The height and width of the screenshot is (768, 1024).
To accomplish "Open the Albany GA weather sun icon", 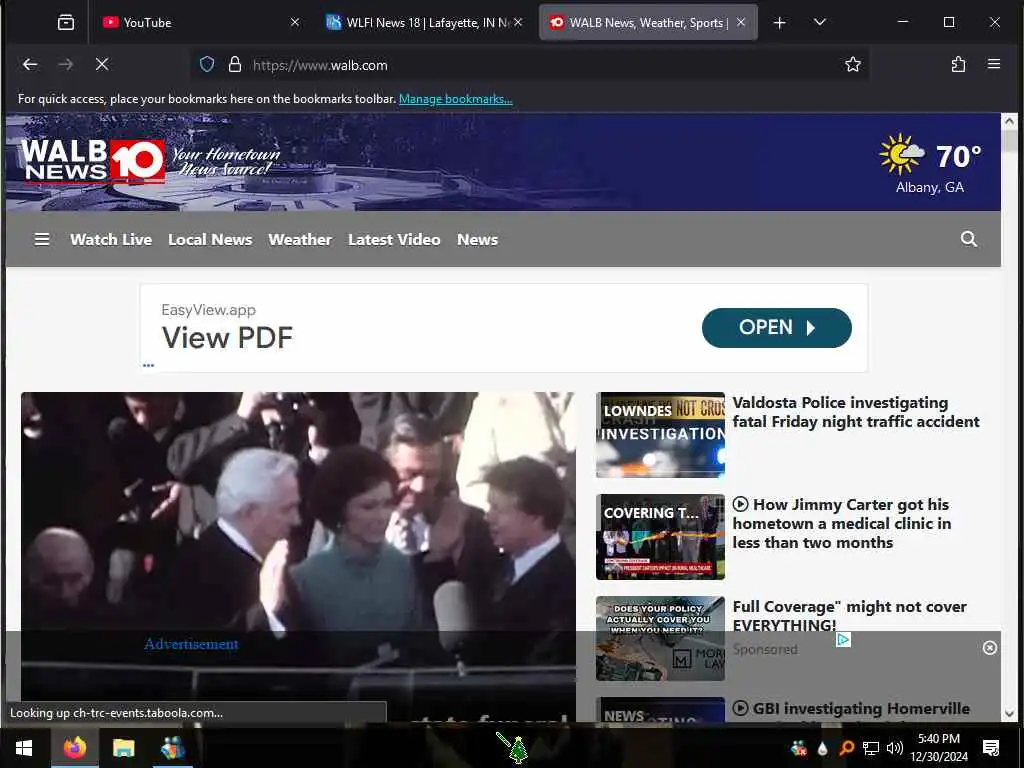I will tap(901, 154).
